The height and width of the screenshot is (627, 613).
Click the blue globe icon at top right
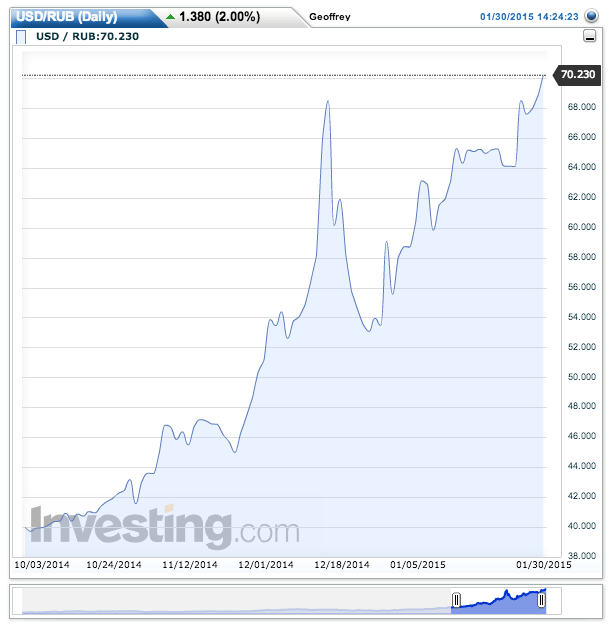(x=591, y=16)
